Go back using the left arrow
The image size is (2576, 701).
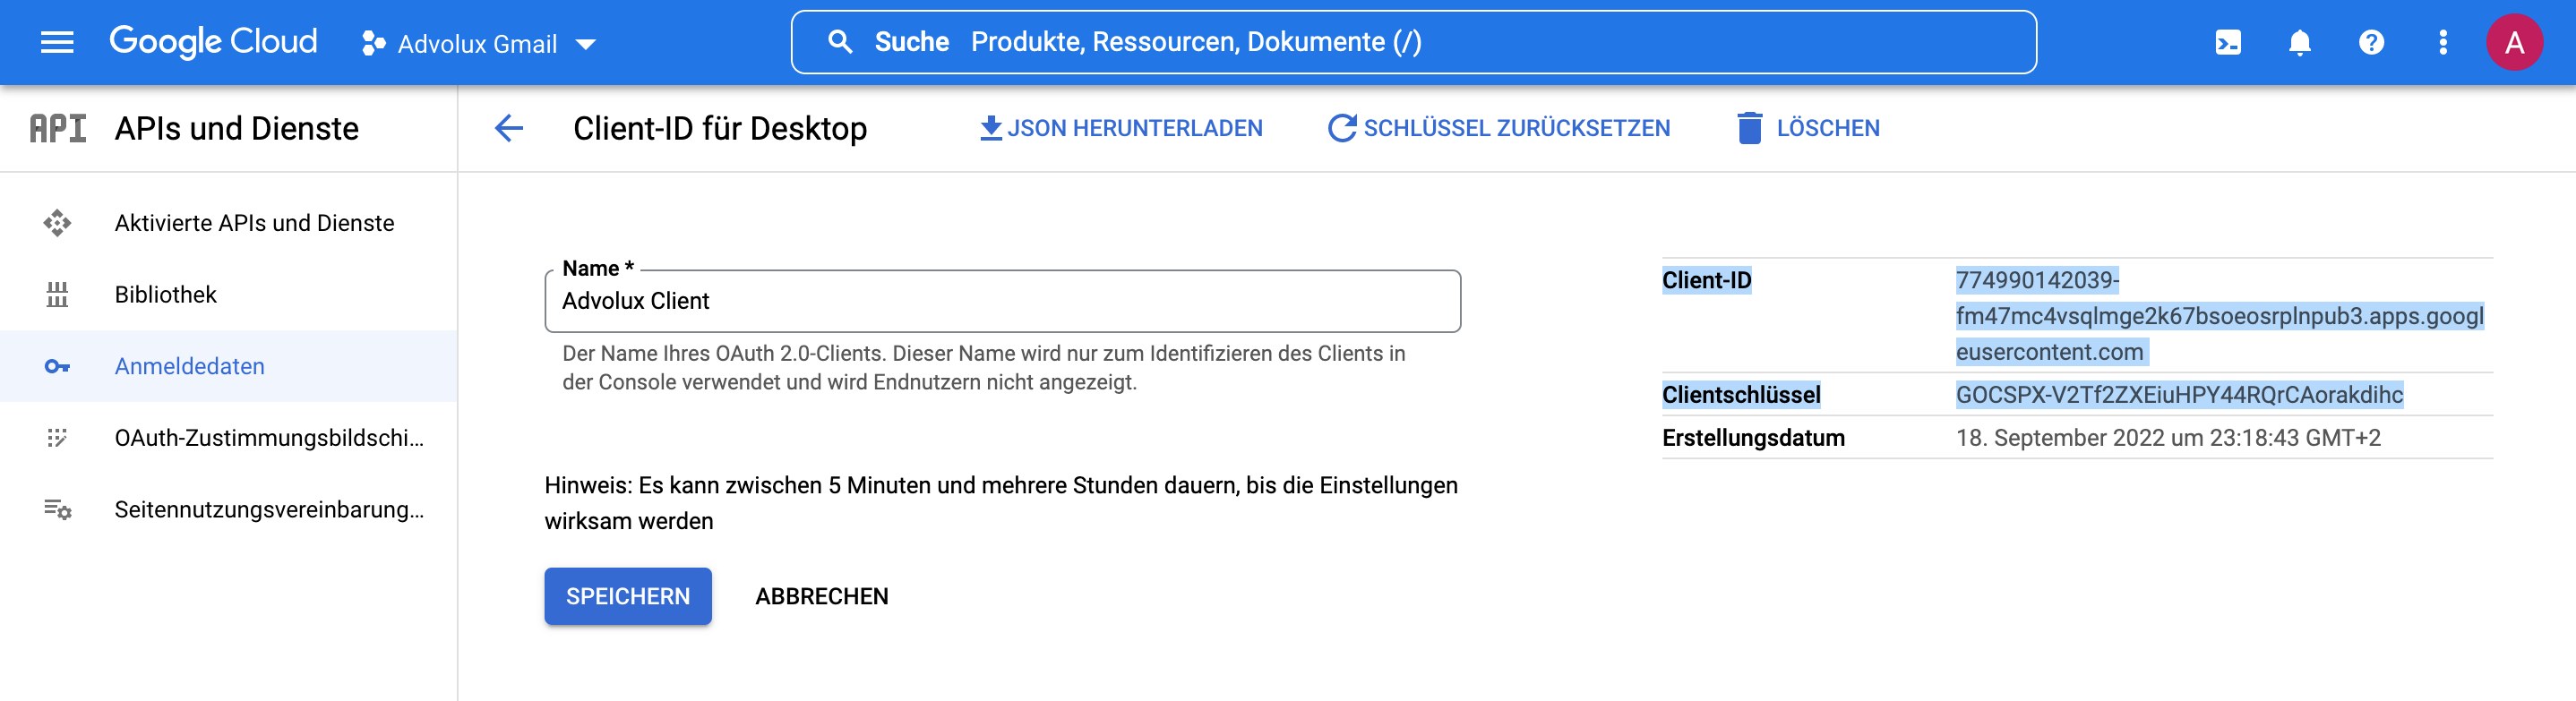509,128
